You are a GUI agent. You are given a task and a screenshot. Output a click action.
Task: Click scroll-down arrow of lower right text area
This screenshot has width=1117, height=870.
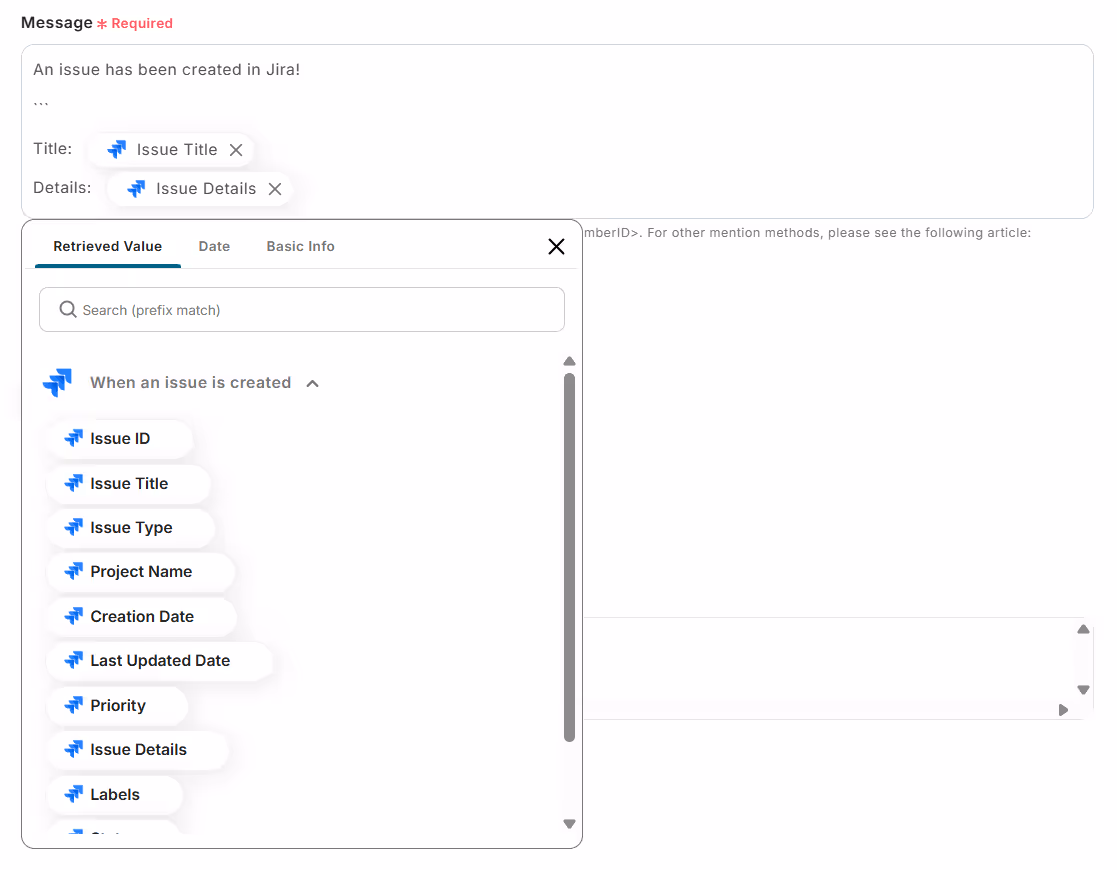point(1084,690)
